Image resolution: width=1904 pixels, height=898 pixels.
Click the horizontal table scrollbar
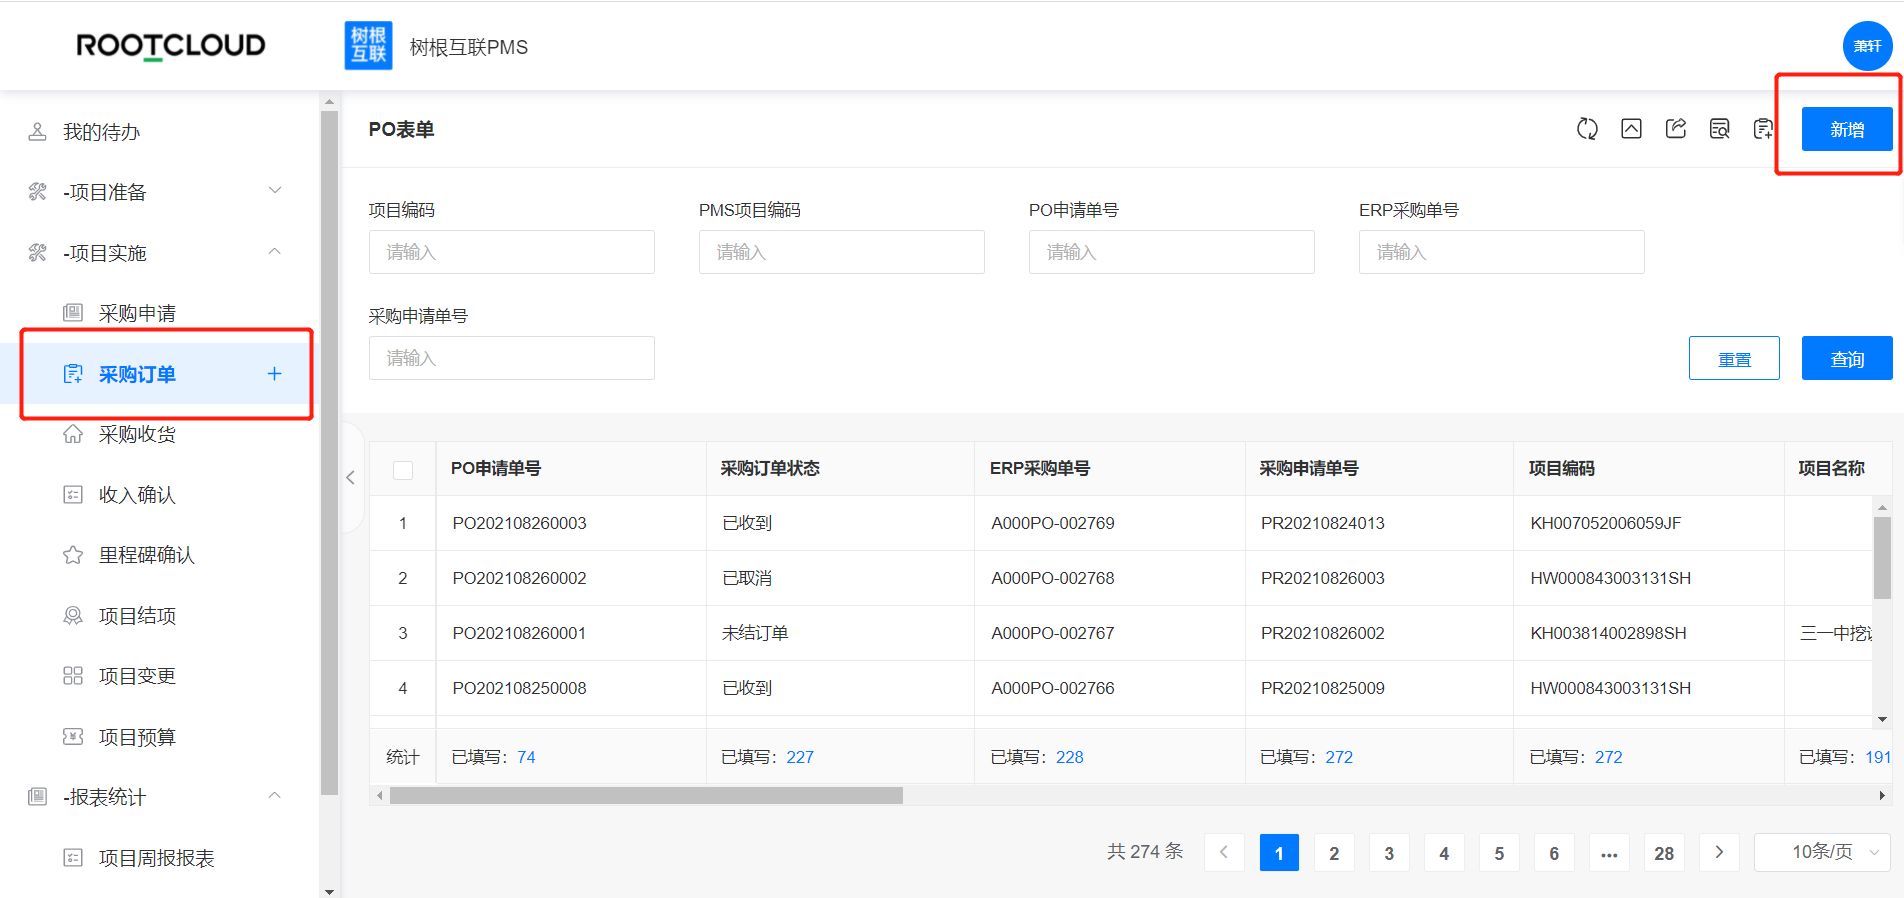coord(646,795)
